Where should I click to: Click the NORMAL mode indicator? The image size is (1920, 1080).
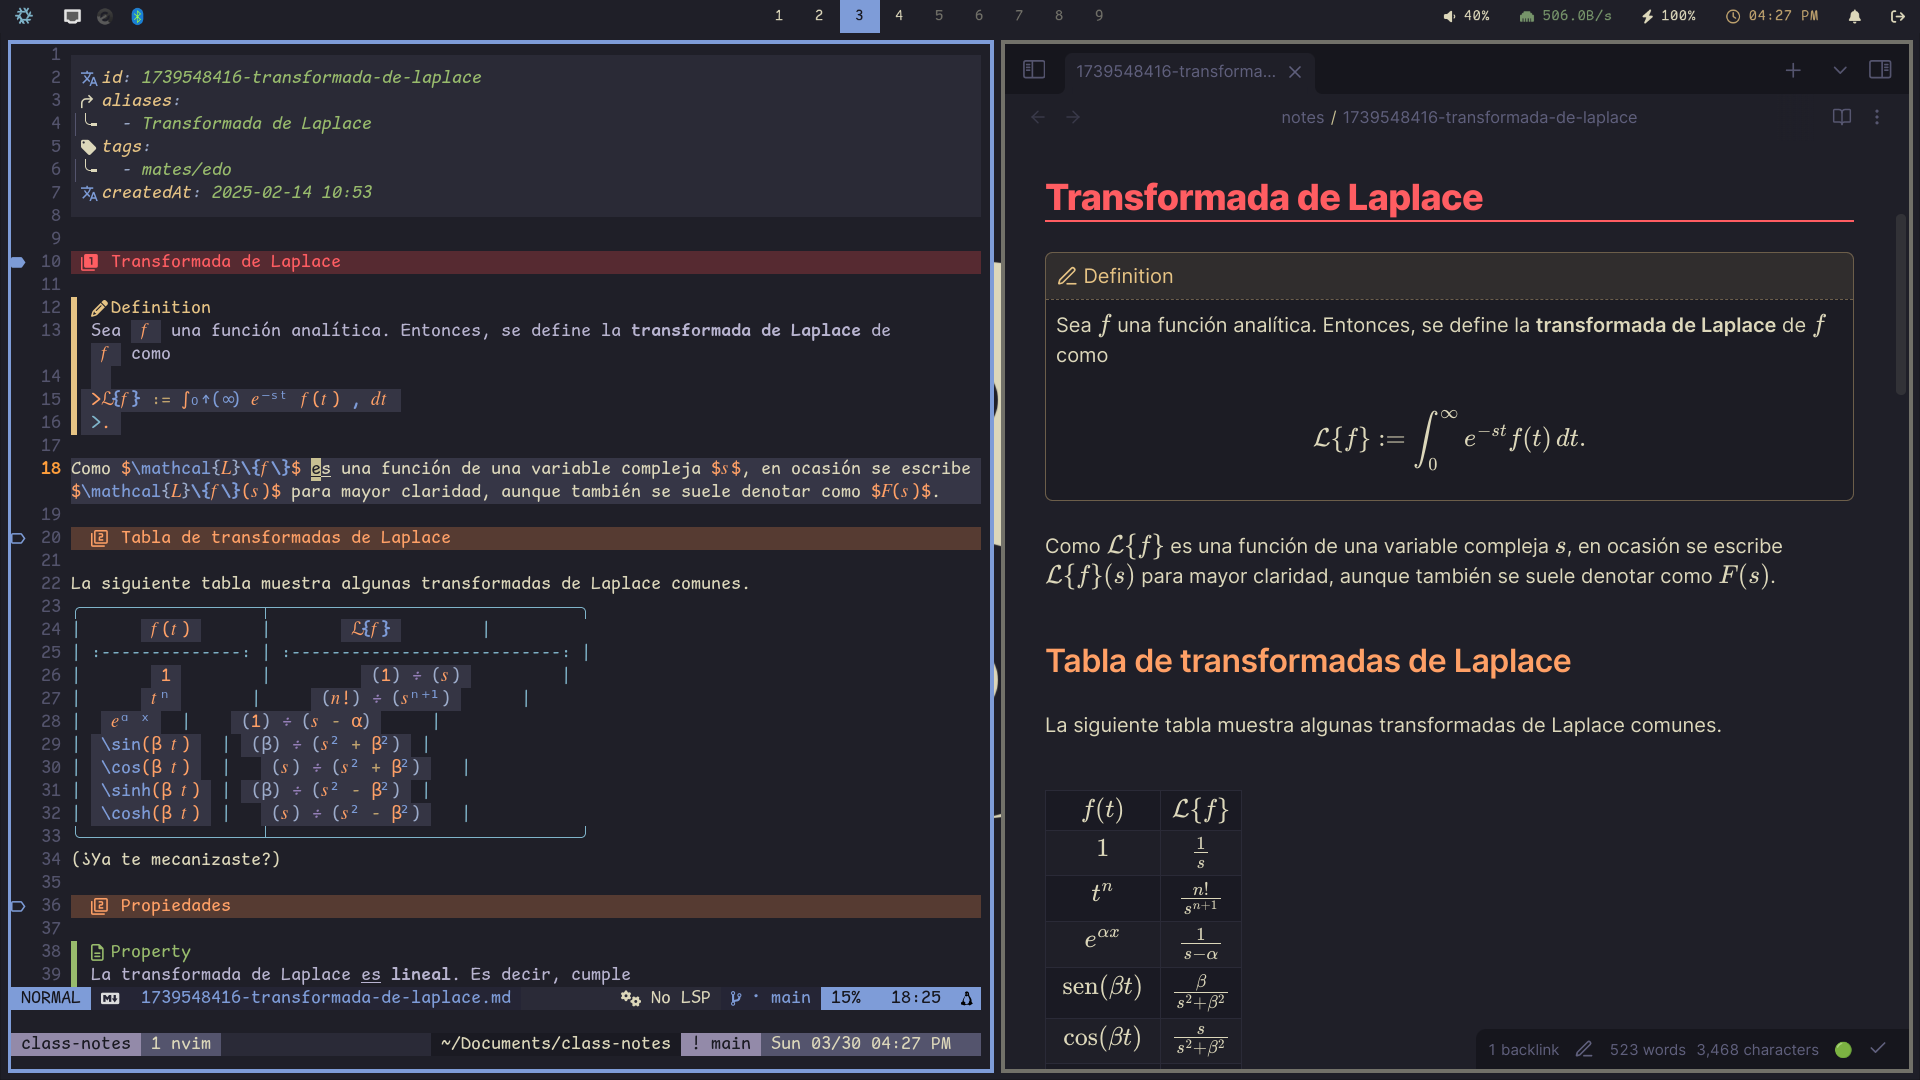[50, 998]
